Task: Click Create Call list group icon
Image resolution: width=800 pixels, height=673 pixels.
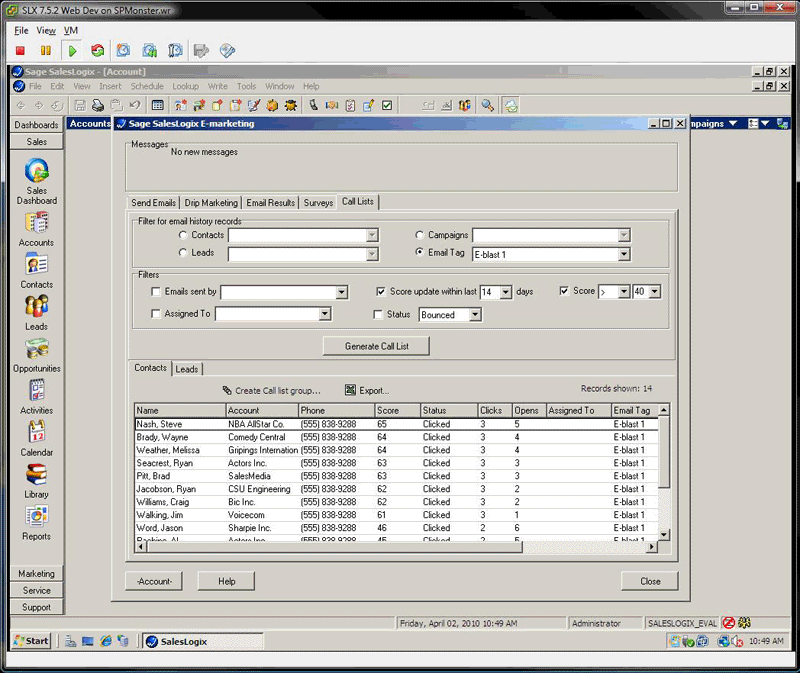Action: click(227, 390)
